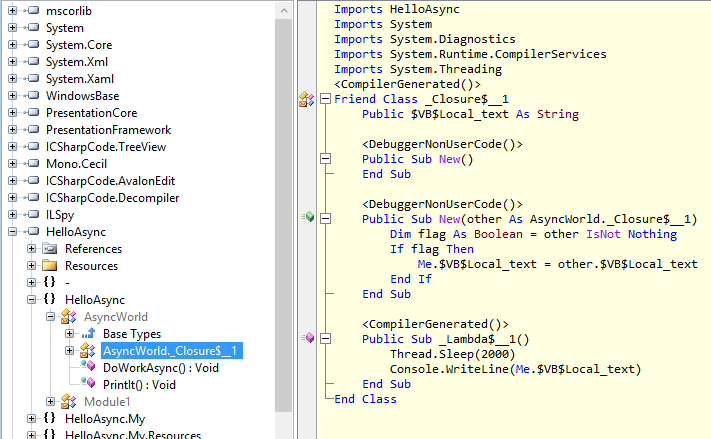Select the HelloAsync.My namespace item
The width and height of the screenshot is (711, 439).
pos(105,419)
